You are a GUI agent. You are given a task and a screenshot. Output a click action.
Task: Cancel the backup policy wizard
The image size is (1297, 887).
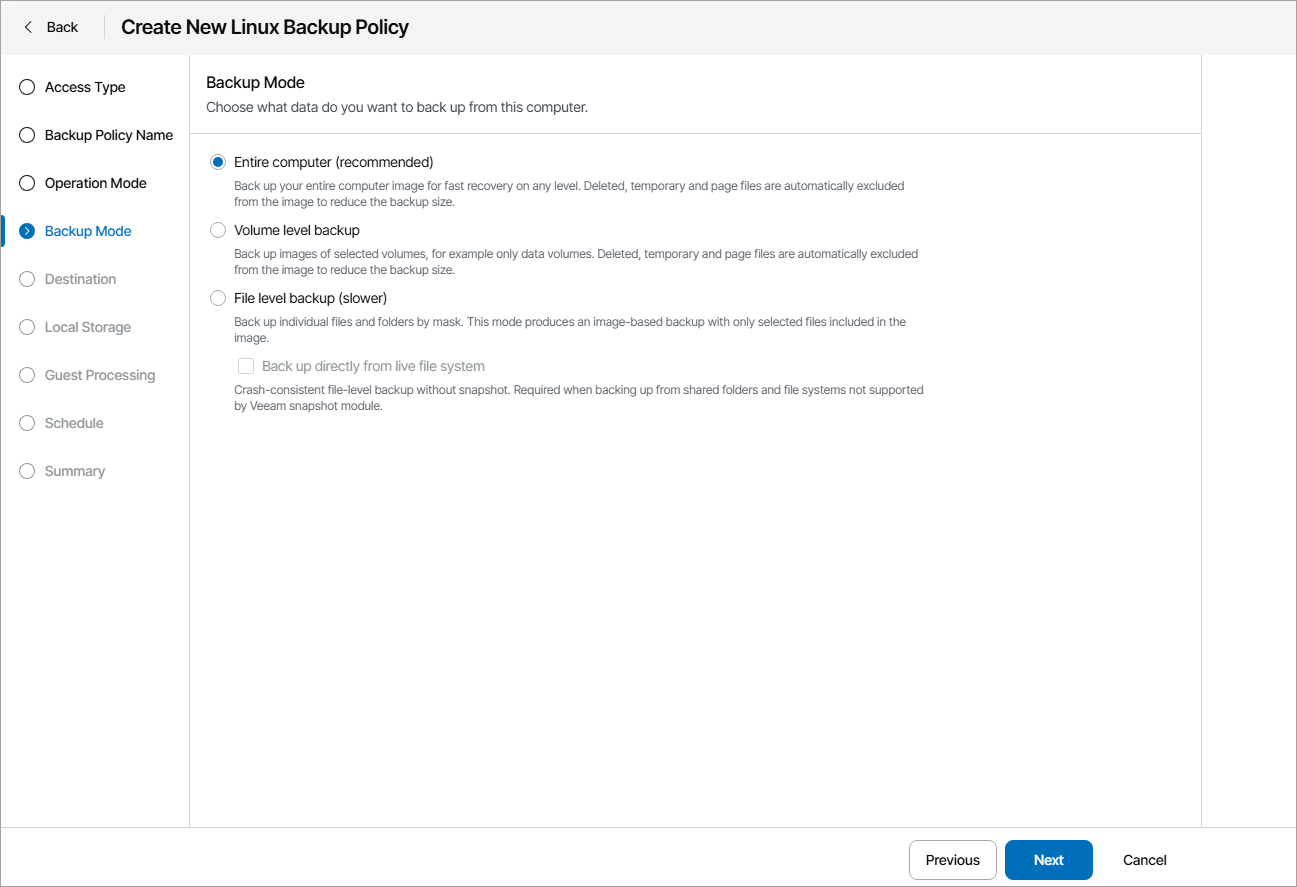coord(1144,860)
